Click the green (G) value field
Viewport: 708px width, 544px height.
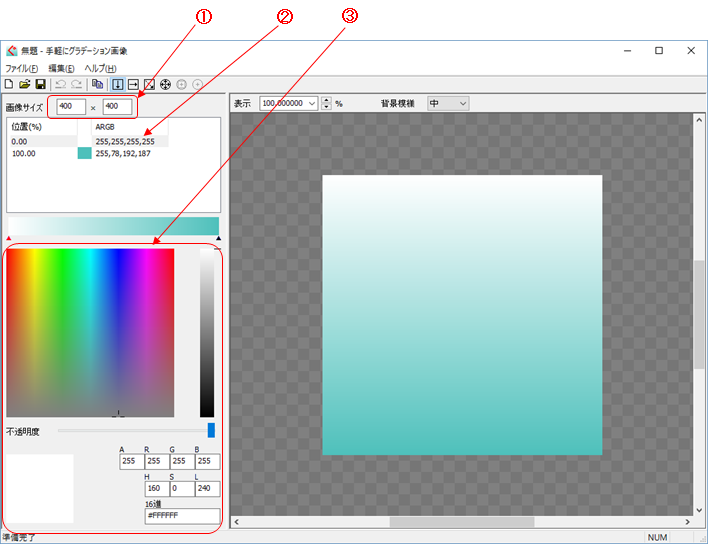pos(182,461)
